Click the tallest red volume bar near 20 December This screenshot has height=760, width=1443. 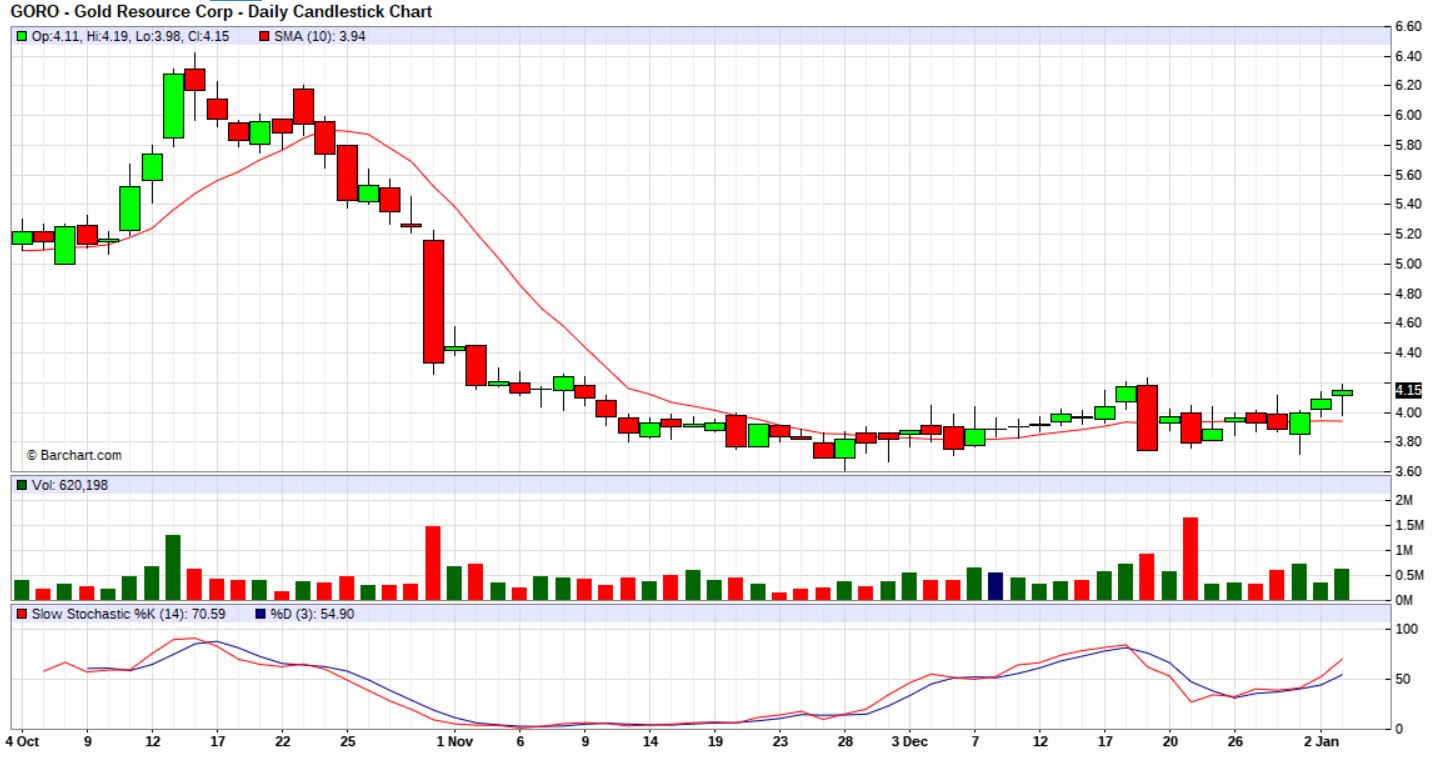(x=1190, y=559)
